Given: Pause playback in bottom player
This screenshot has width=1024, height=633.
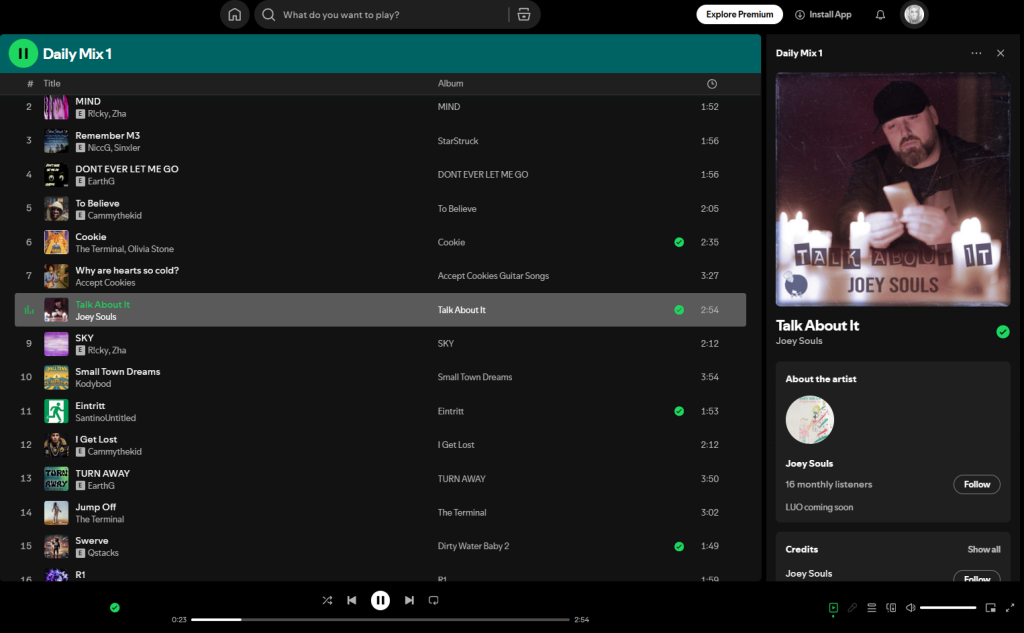Looking at the screenshot, I should pos(380,600).
